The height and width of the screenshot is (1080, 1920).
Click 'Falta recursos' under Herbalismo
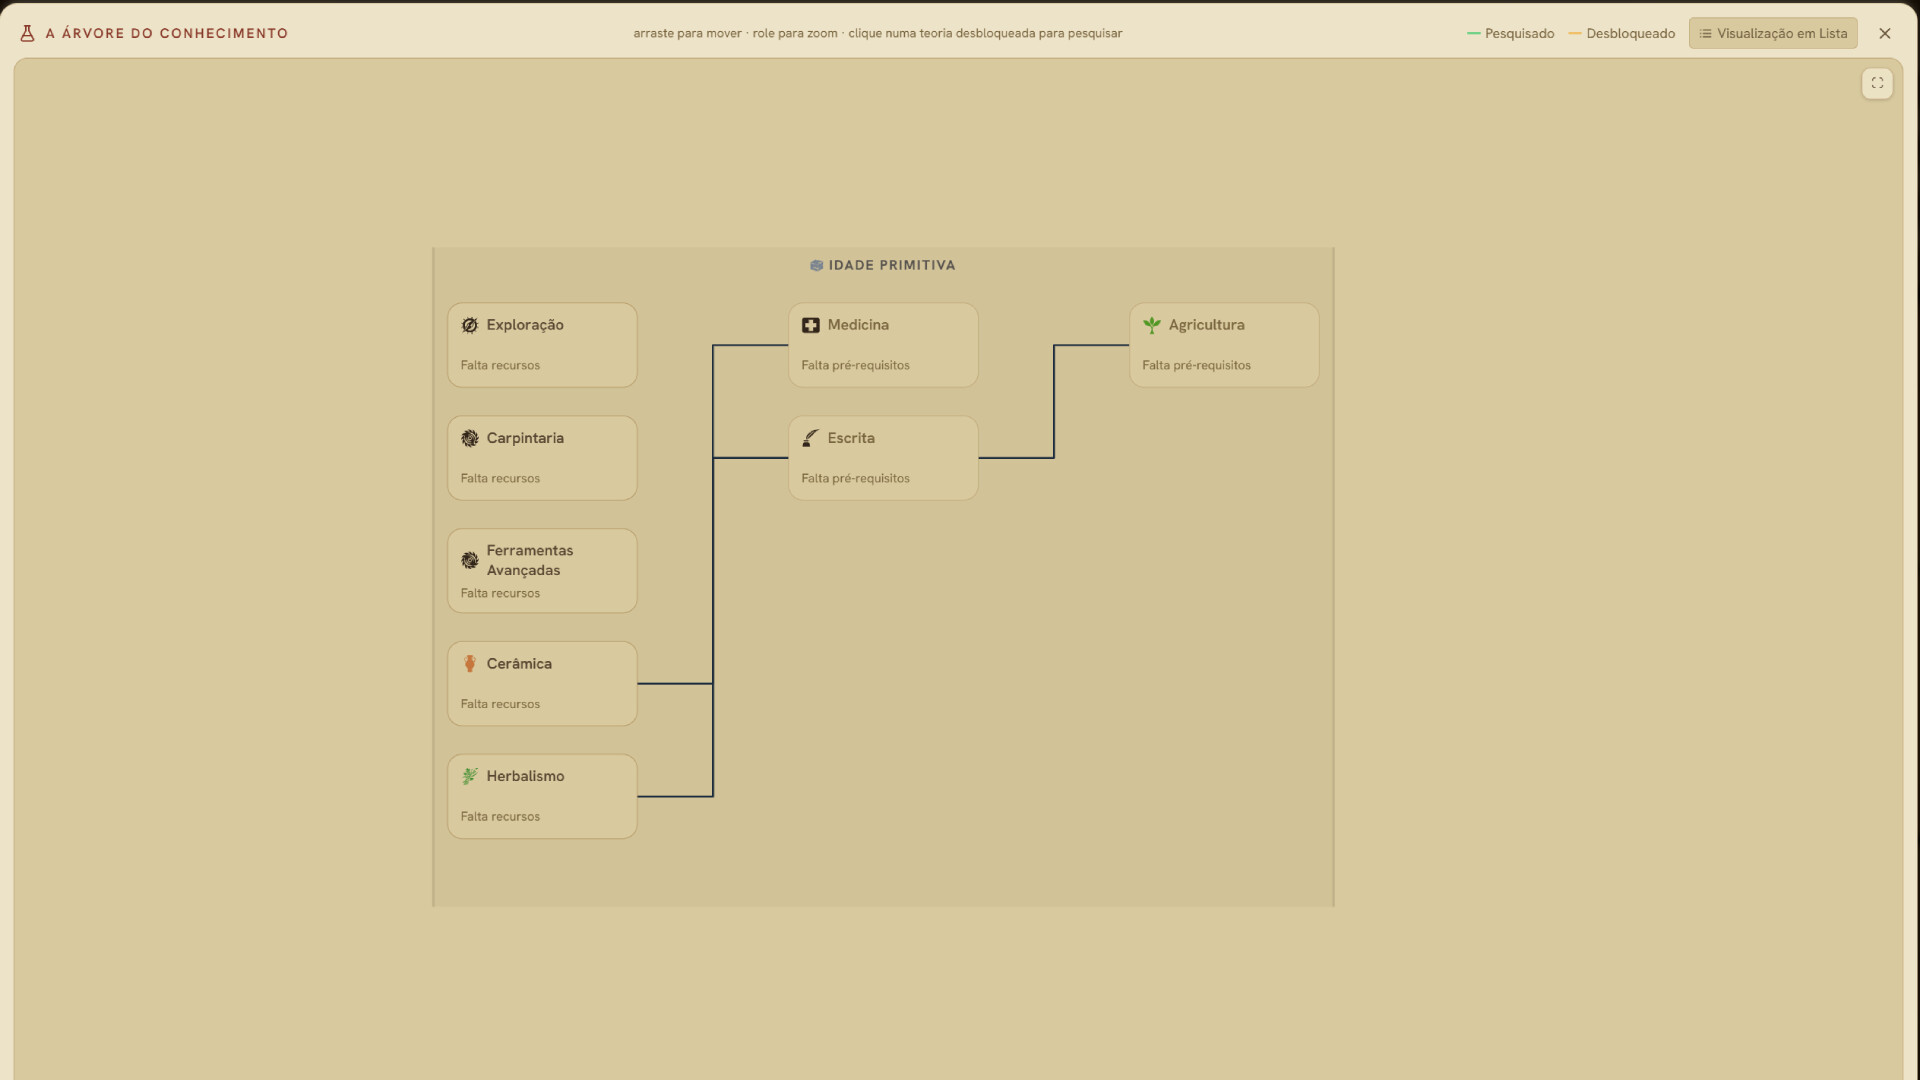pyautogui.click(x=500, y=816)
